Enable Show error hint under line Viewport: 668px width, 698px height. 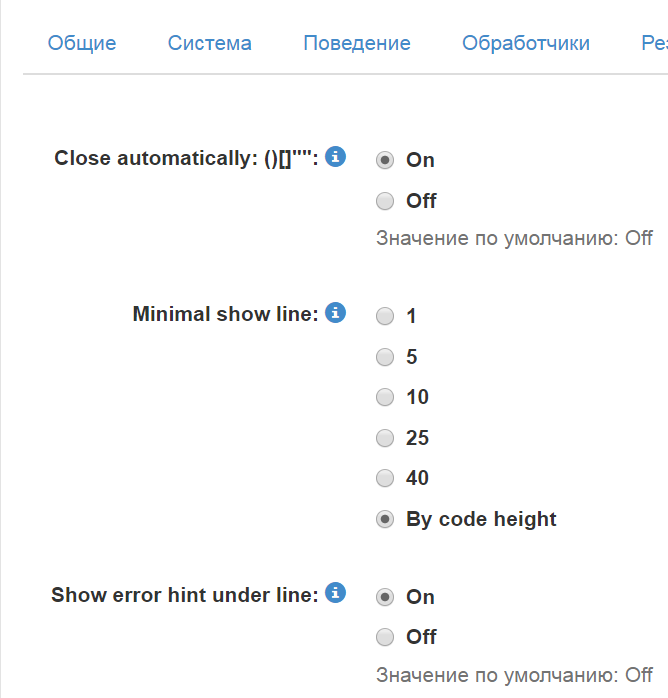click(385, 596)
